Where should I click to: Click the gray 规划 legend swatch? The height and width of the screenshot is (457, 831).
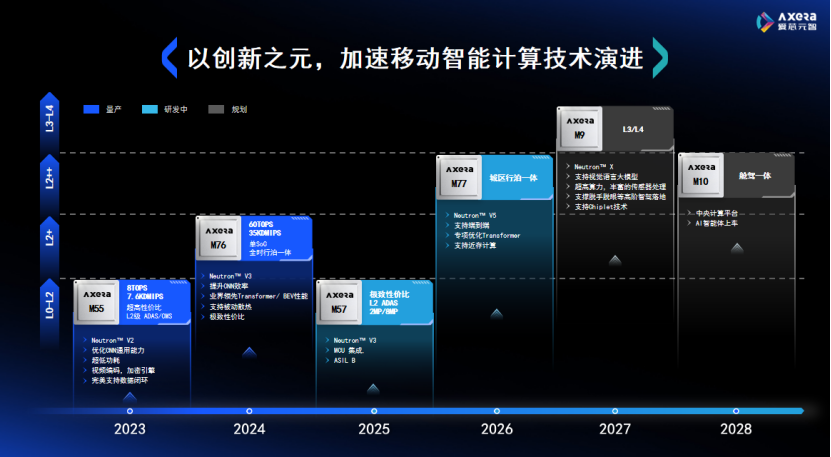(216, 109)
